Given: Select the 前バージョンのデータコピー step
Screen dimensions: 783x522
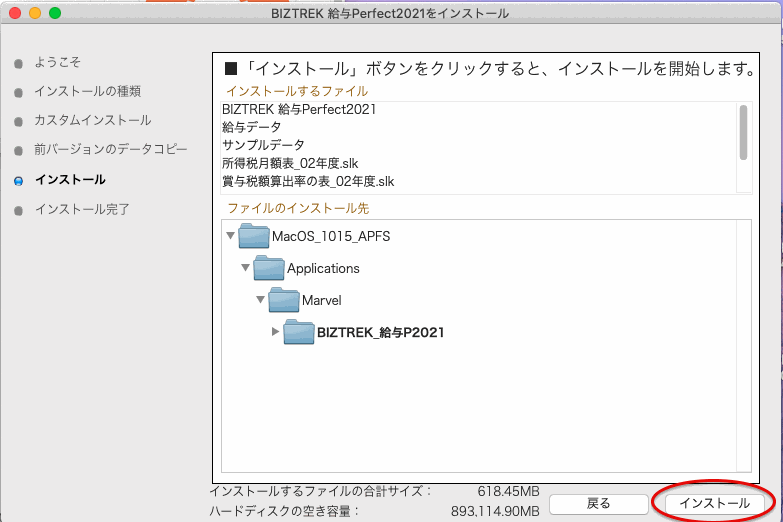Looking at the screenshot, I should 110,150.
